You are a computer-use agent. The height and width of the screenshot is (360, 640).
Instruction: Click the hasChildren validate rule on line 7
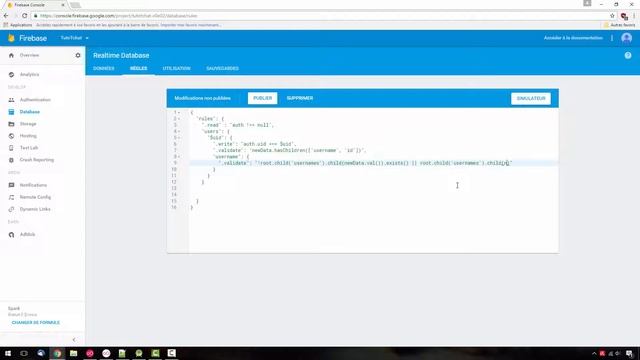pos(289,151)
